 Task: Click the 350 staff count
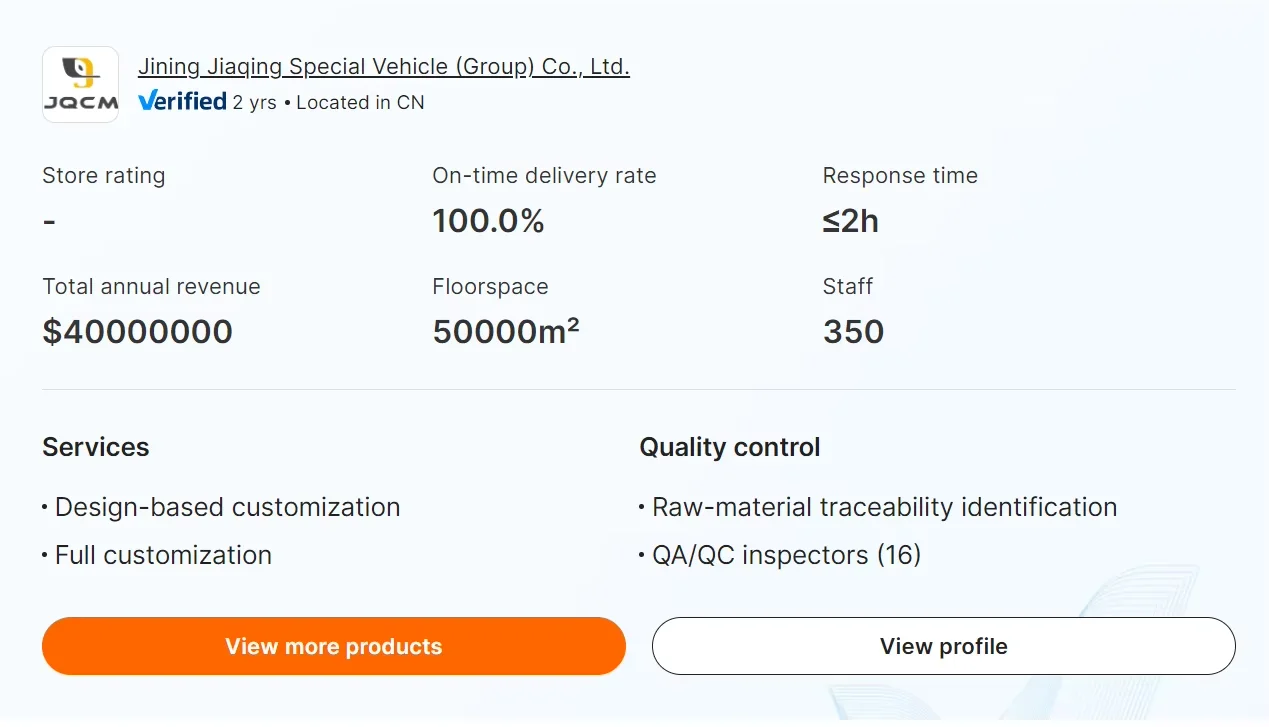pyautogui.click(x=853, y=332)
